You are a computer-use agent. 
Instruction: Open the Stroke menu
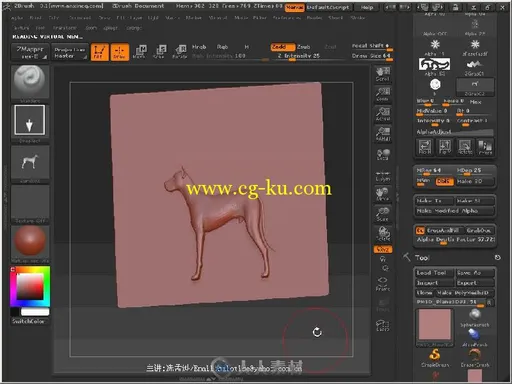point(358,18)
